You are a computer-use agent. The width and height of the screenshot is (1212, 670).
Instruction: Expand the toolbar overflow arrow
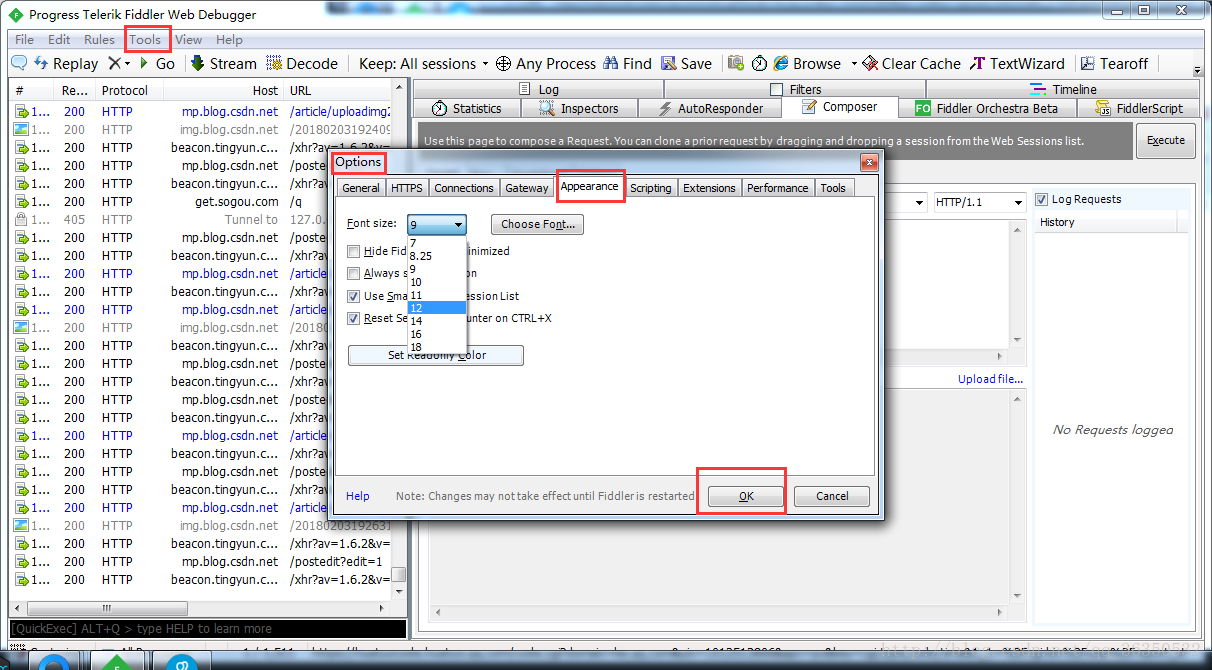pos(1198,71)
